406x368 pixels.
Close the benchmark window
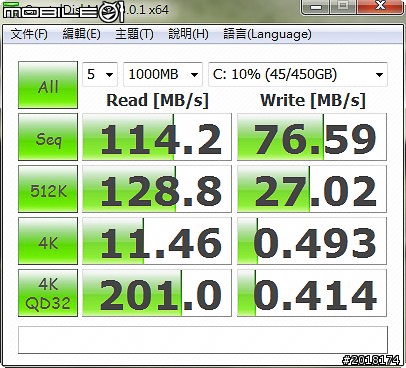point(380,7)
